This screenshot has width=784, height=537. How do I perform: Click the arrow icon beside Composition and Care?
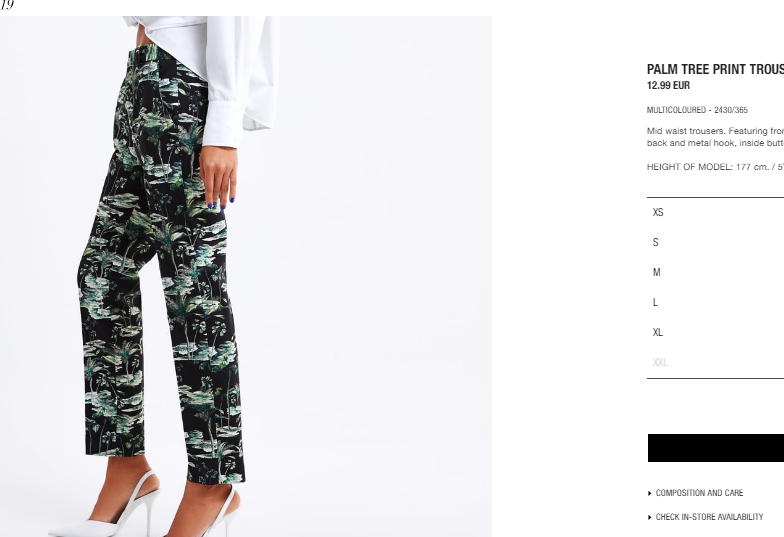[650, 494]
